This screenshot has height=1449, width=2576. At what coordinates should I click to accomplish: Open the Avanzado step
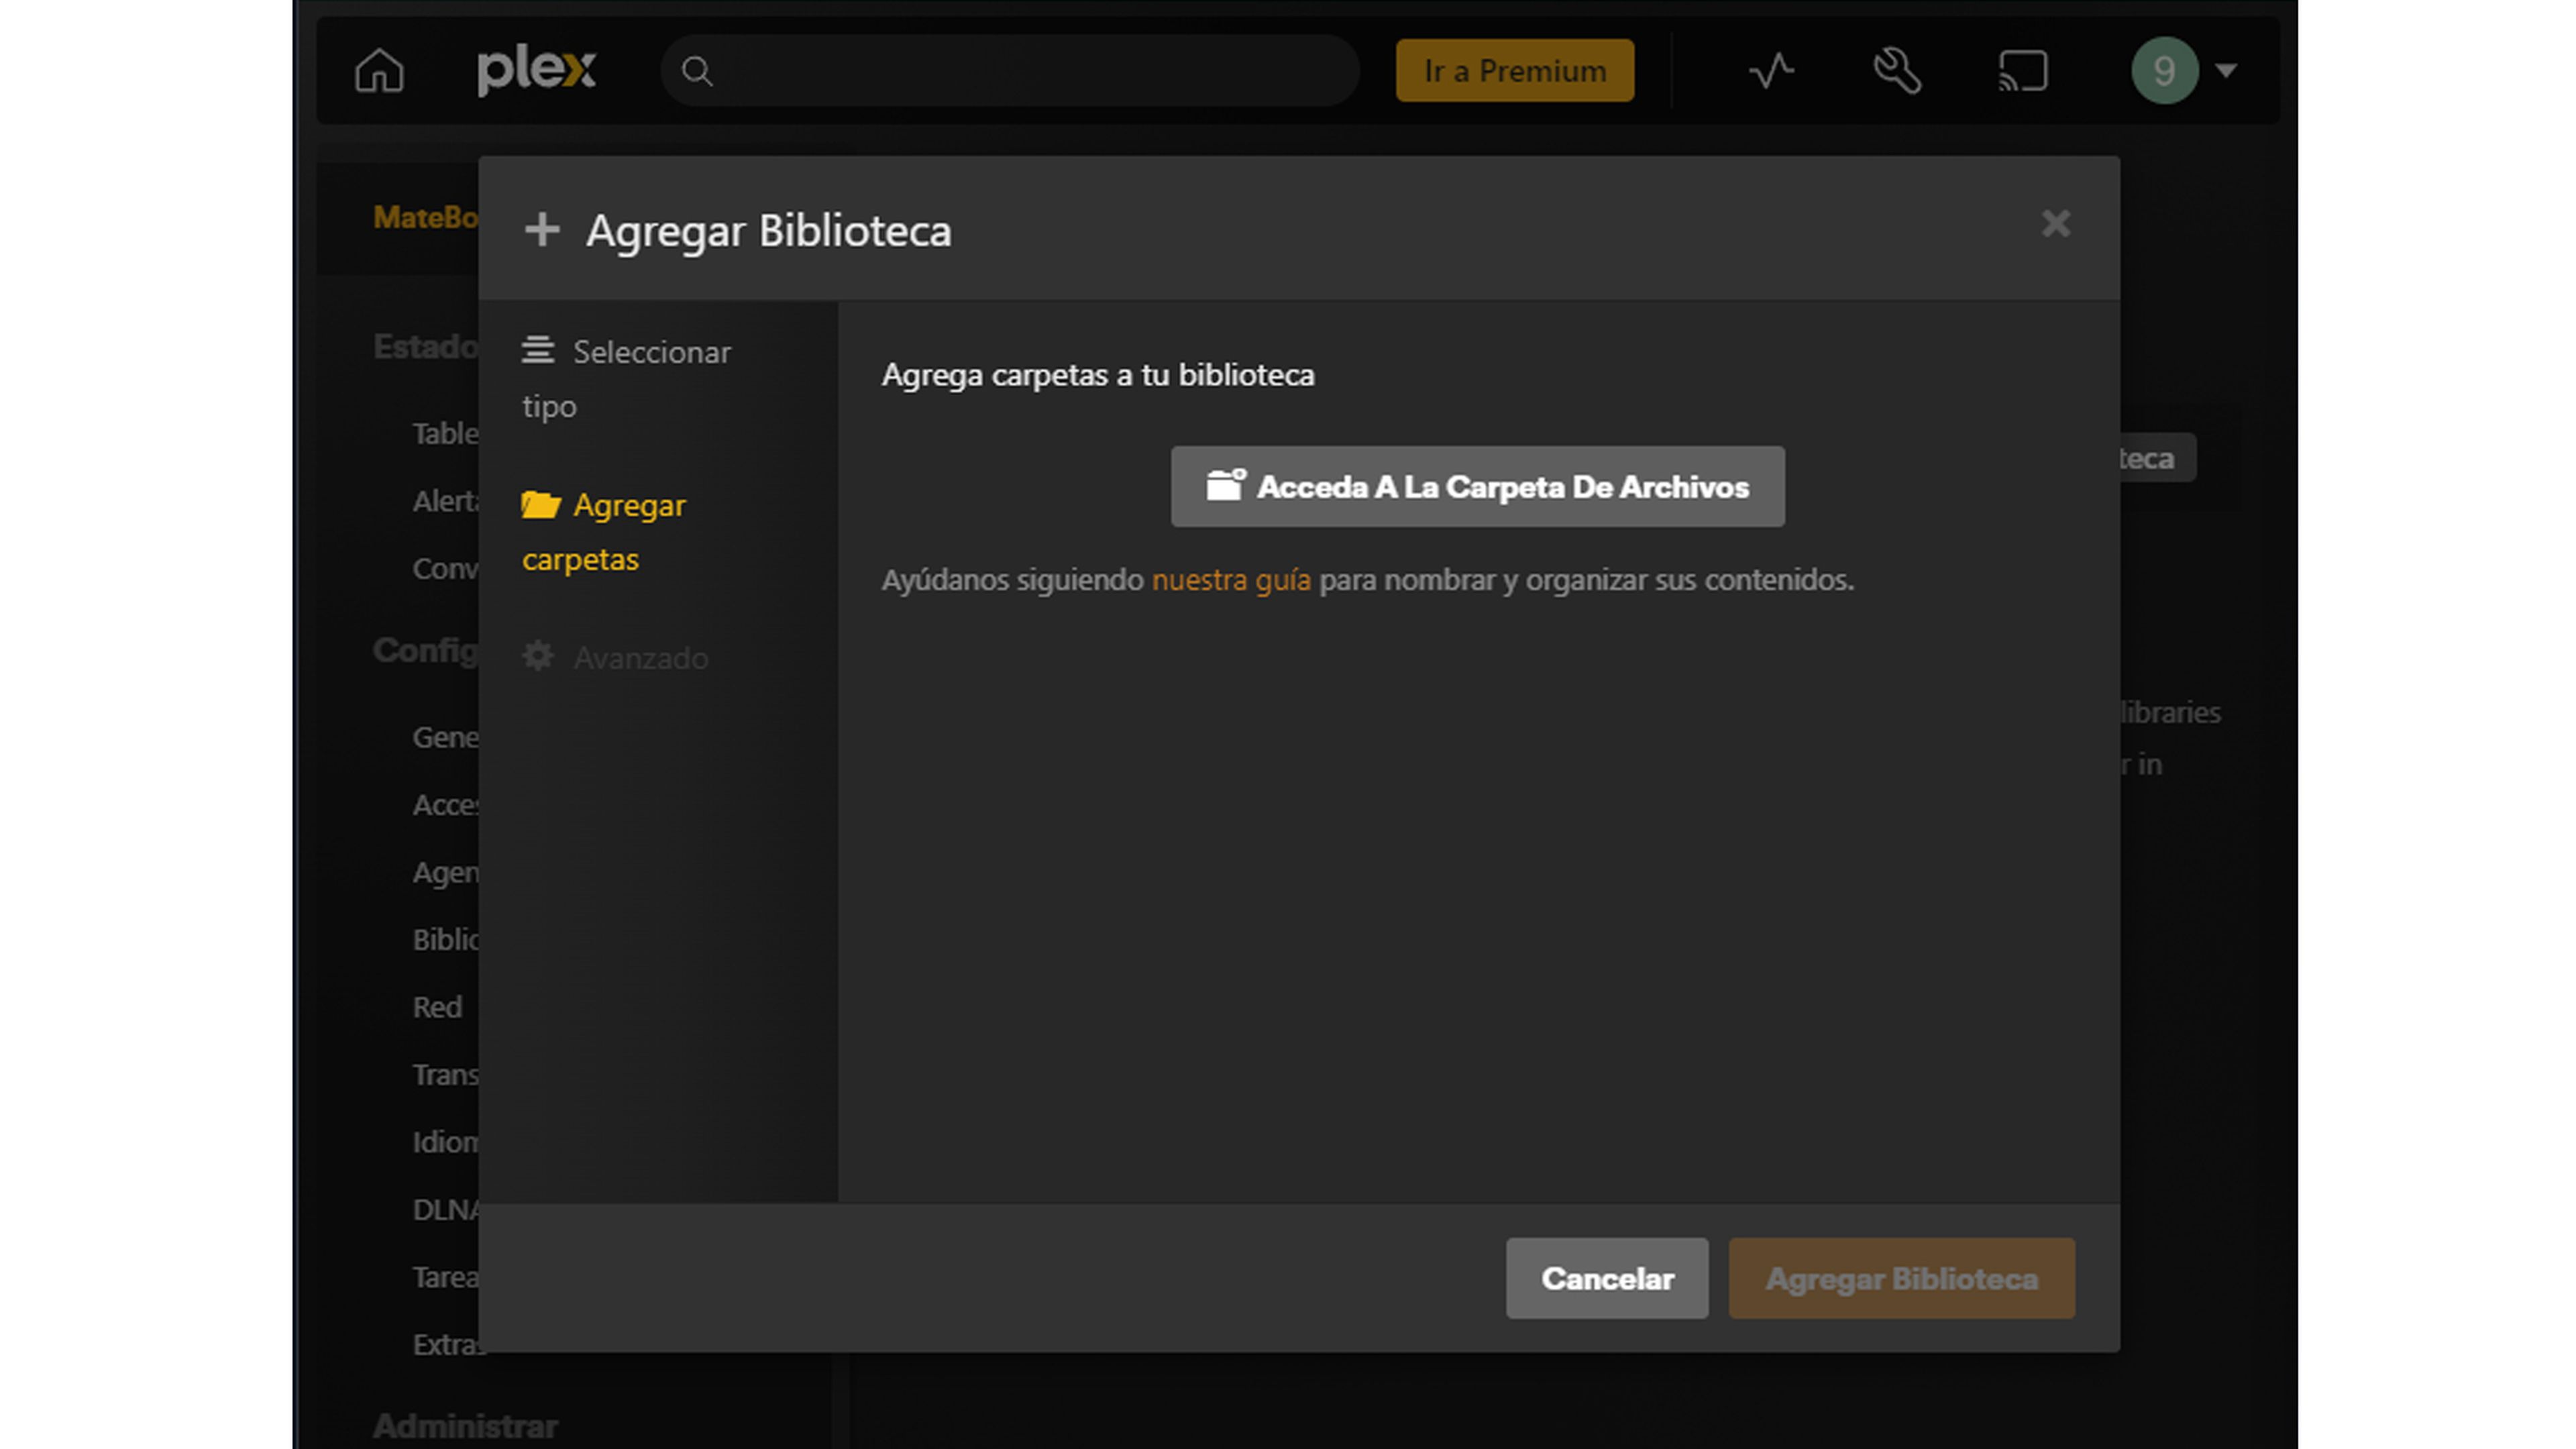[616, 658]
